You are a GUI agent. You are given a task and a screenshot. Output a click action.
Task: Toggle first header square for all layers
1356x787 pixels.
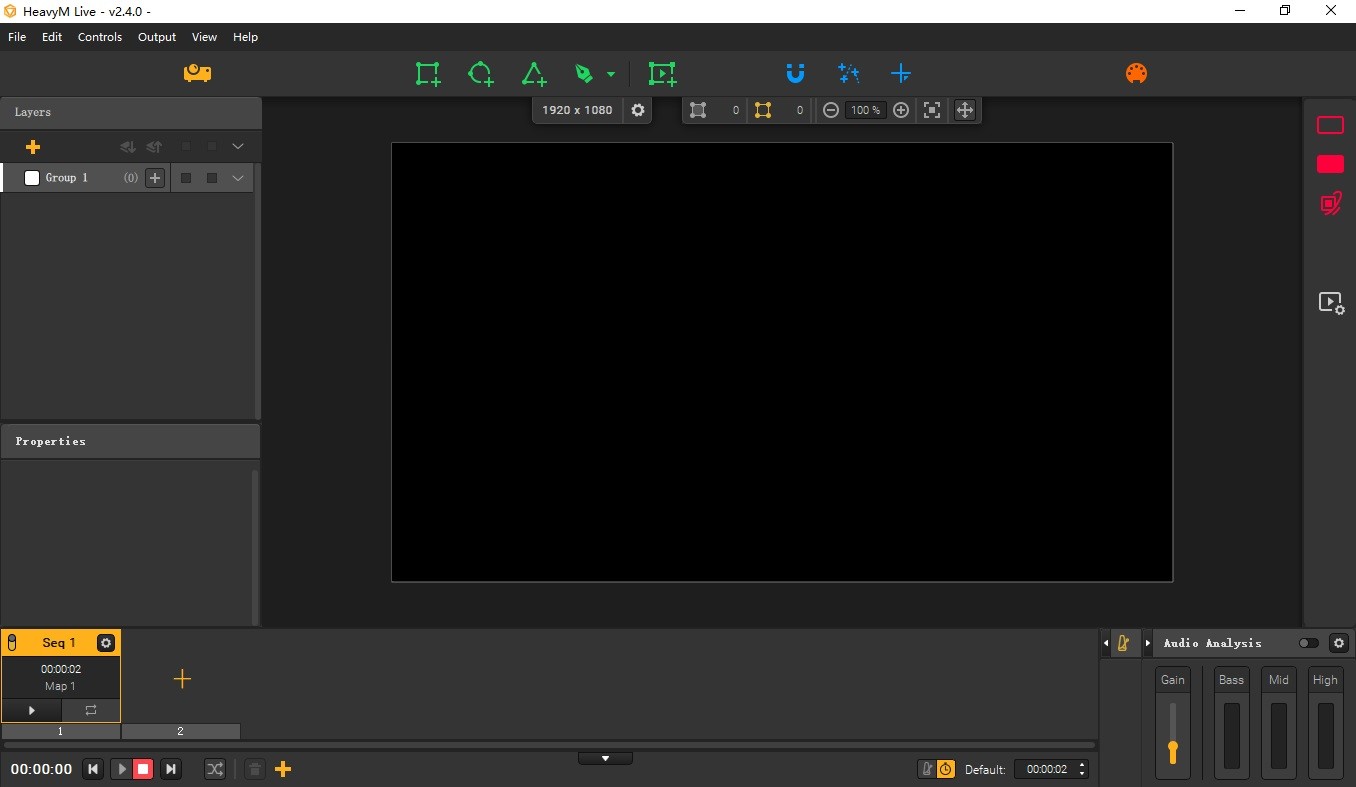[x=186, y=147]
